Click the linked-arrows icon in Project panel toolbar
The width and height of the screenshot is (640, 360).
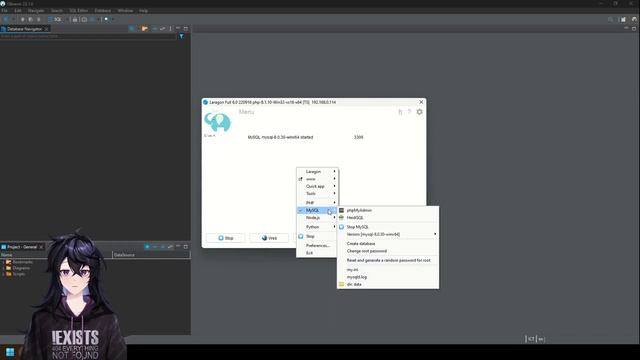170,247
